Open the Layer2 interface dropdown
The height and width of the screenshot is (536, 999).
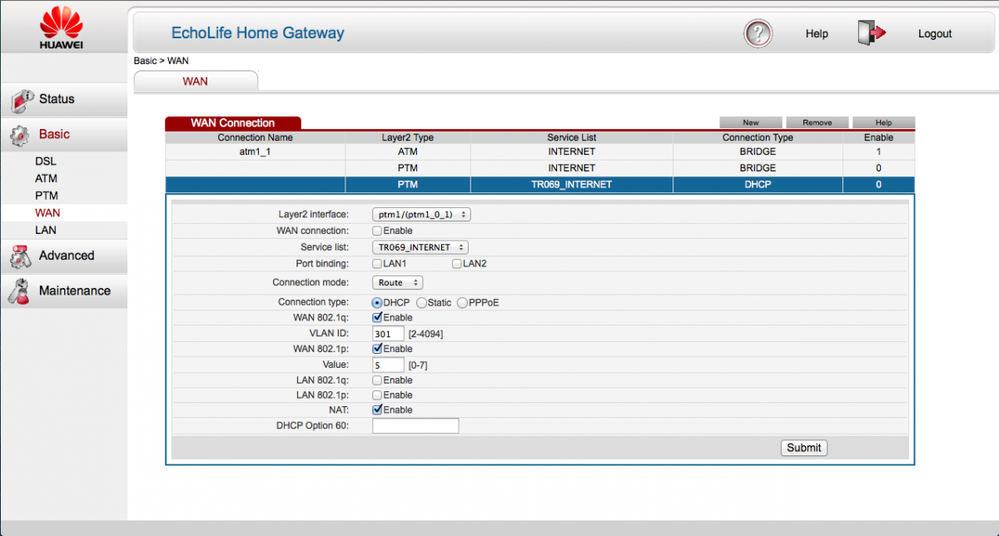click(x=421, y=214)
